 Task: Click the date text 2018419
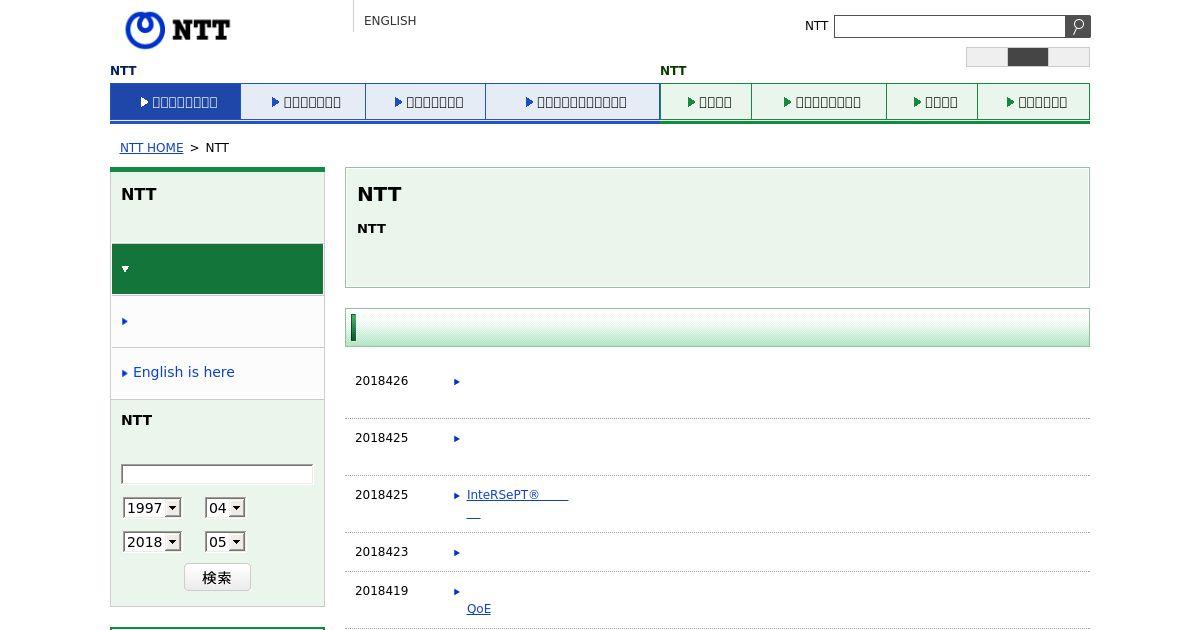pos(382,591)
